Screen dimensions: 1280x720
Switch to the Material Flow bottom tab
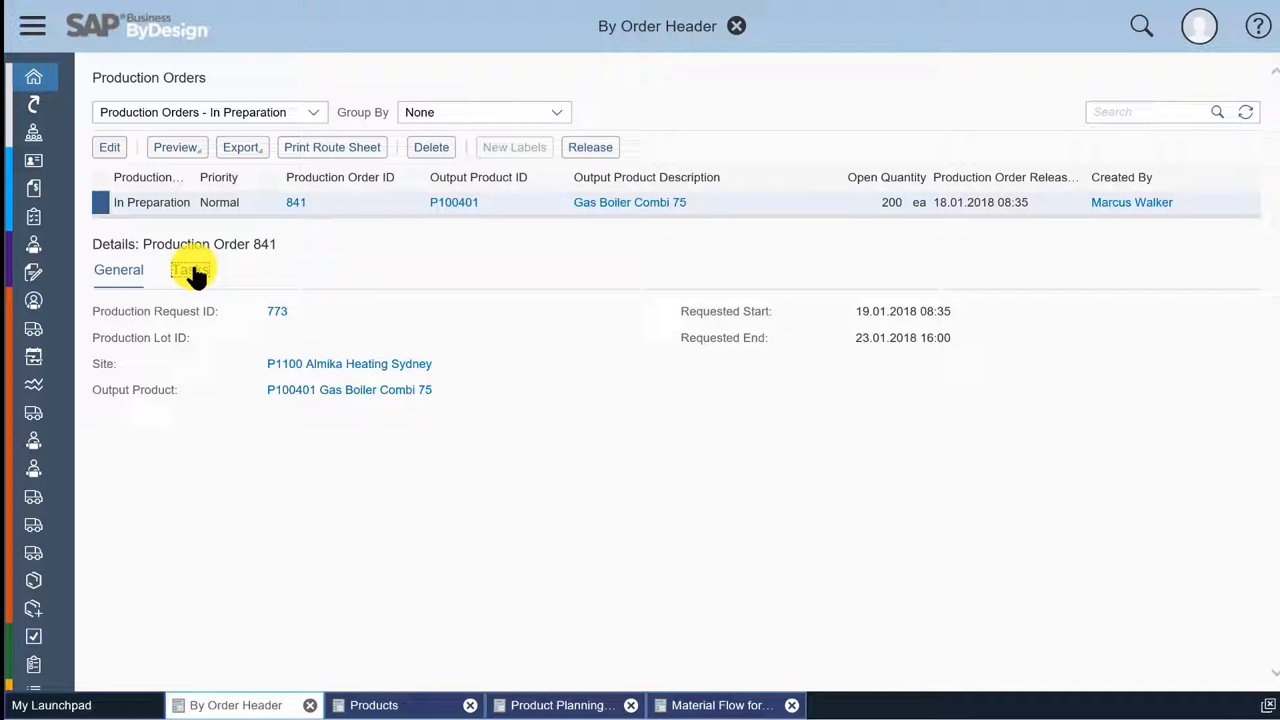[723, 705]
